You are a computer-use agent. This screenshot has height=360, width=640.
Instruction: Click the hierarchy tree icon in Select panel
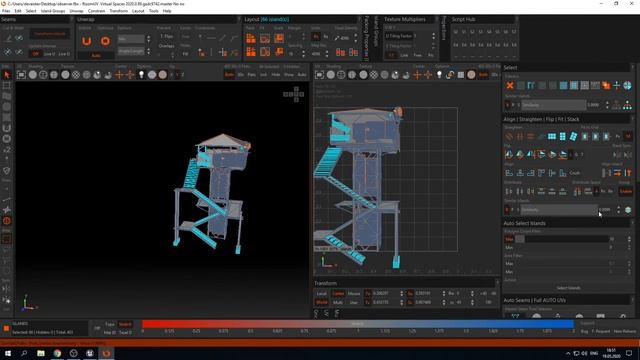click(627, 105)
